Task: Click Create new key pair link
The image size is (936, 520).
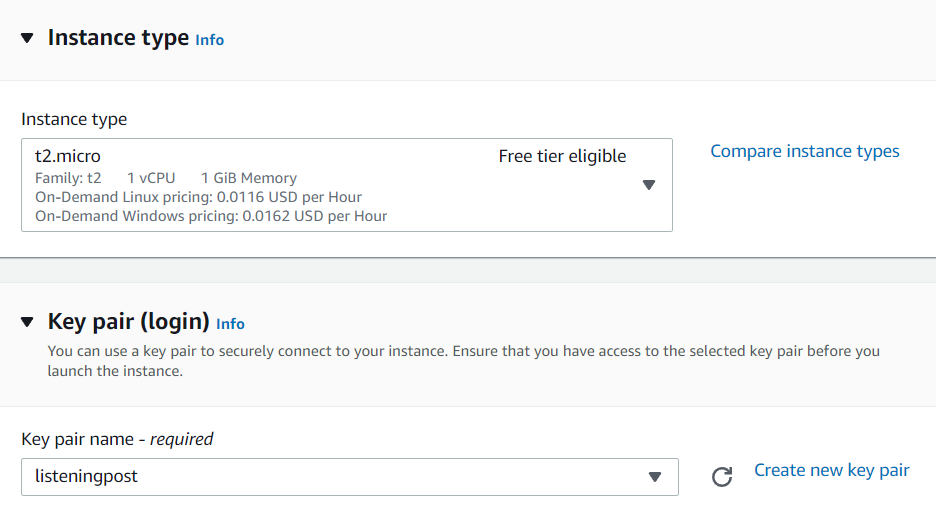Action: point(831,470)
